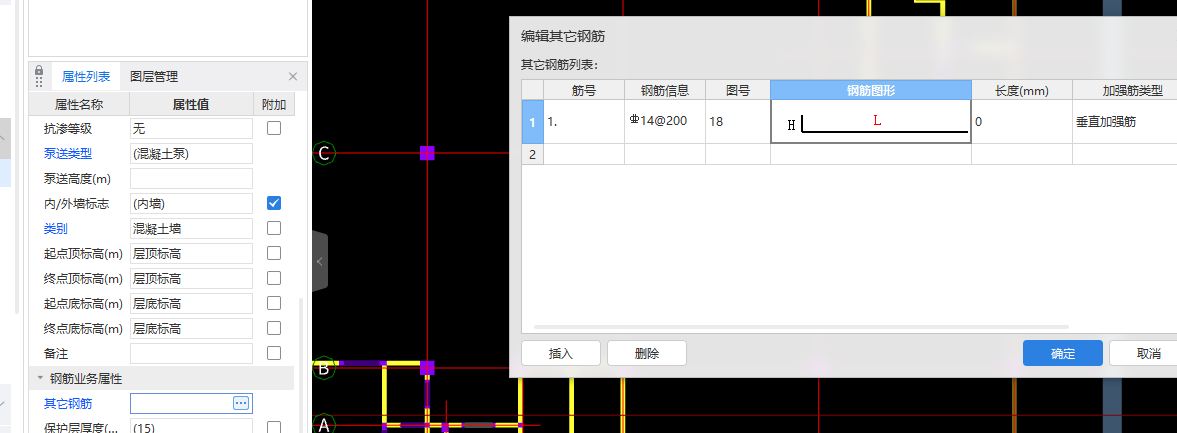Toggle 附加 checkbox for 类别
The width and height of the screenshot is (1177, 433).
[274, 227]
